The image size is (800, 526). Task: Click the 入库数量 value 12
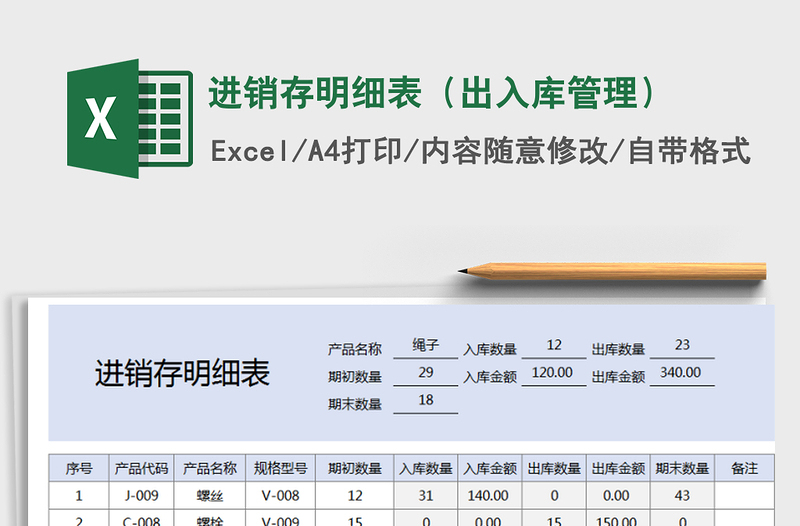(x=554, y=346)
